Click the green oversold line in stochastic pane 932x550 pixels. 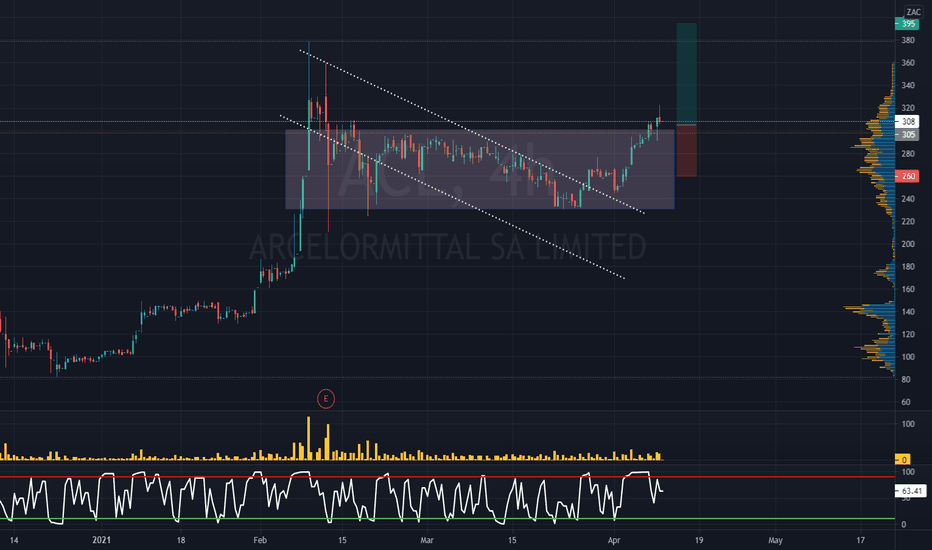[447, 518]
